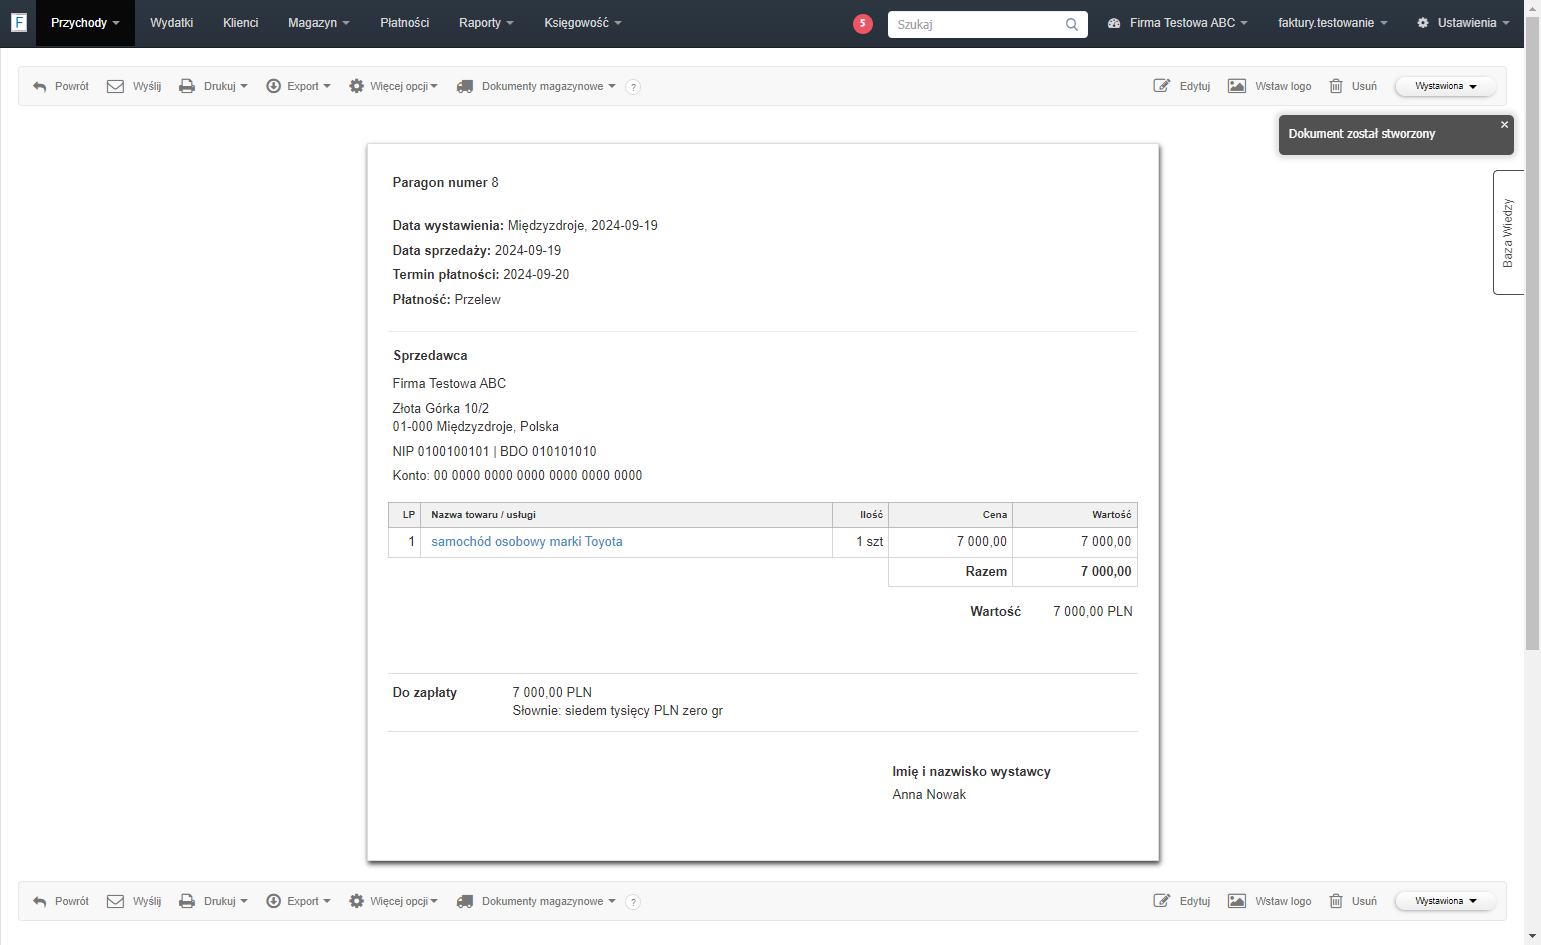Open the samochód osobowy marki Toyota link
Viewport: 1541px width, 945px height.
click(527, 541)
